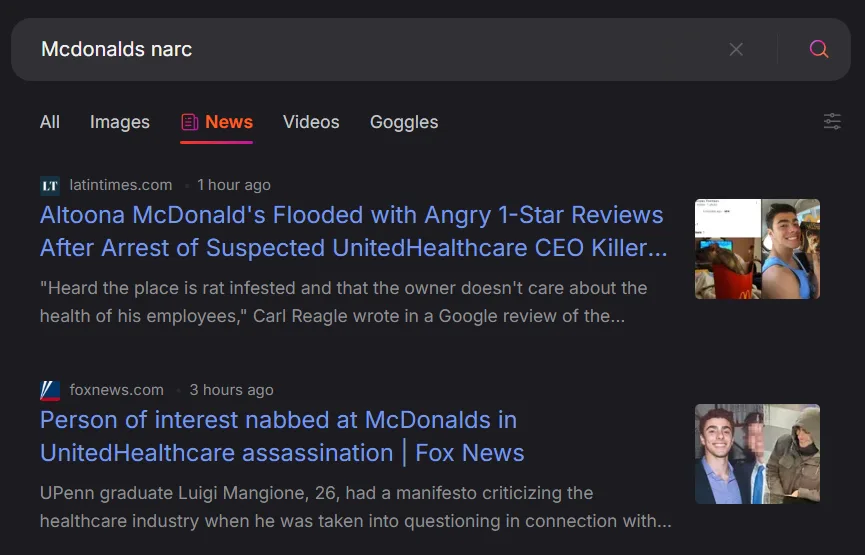The image size is (865, 555).
Task: Open the Fox News article thumbnail
Action: [757, 454]
